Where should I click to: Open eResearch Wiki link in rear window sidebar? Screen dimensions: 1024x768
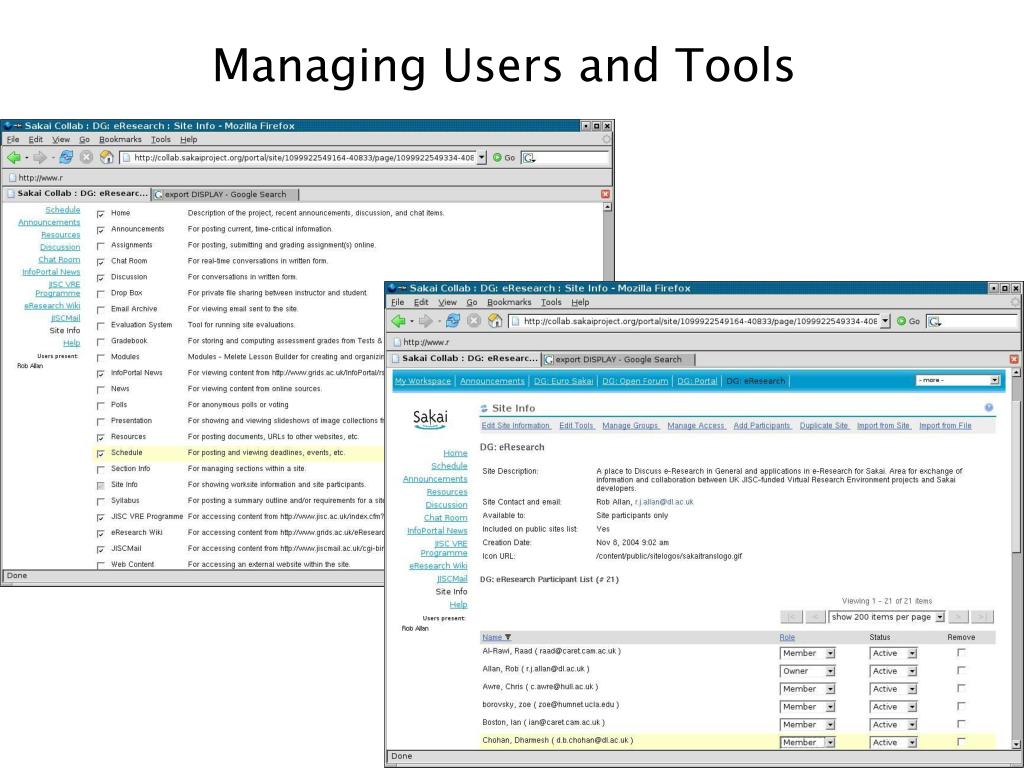coord(52,306)
